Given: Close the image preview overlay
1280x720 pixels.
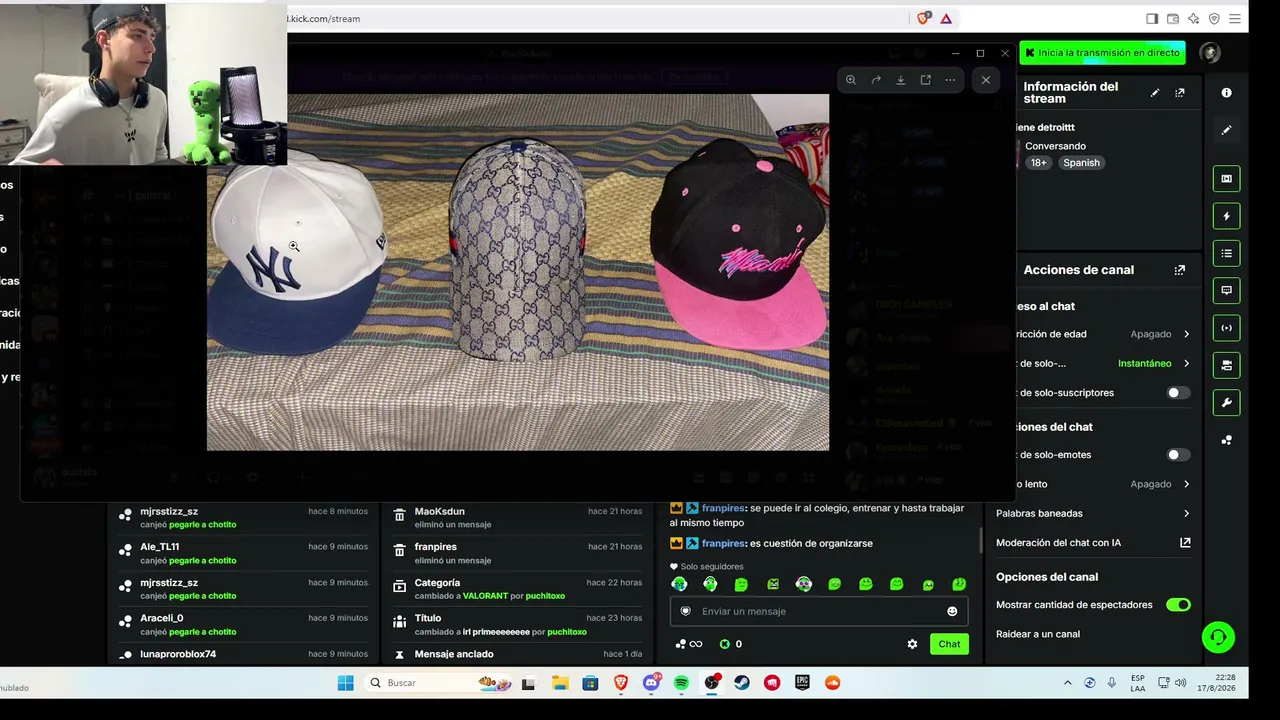Looking at the screenshot, I should [x=986, y=80].
